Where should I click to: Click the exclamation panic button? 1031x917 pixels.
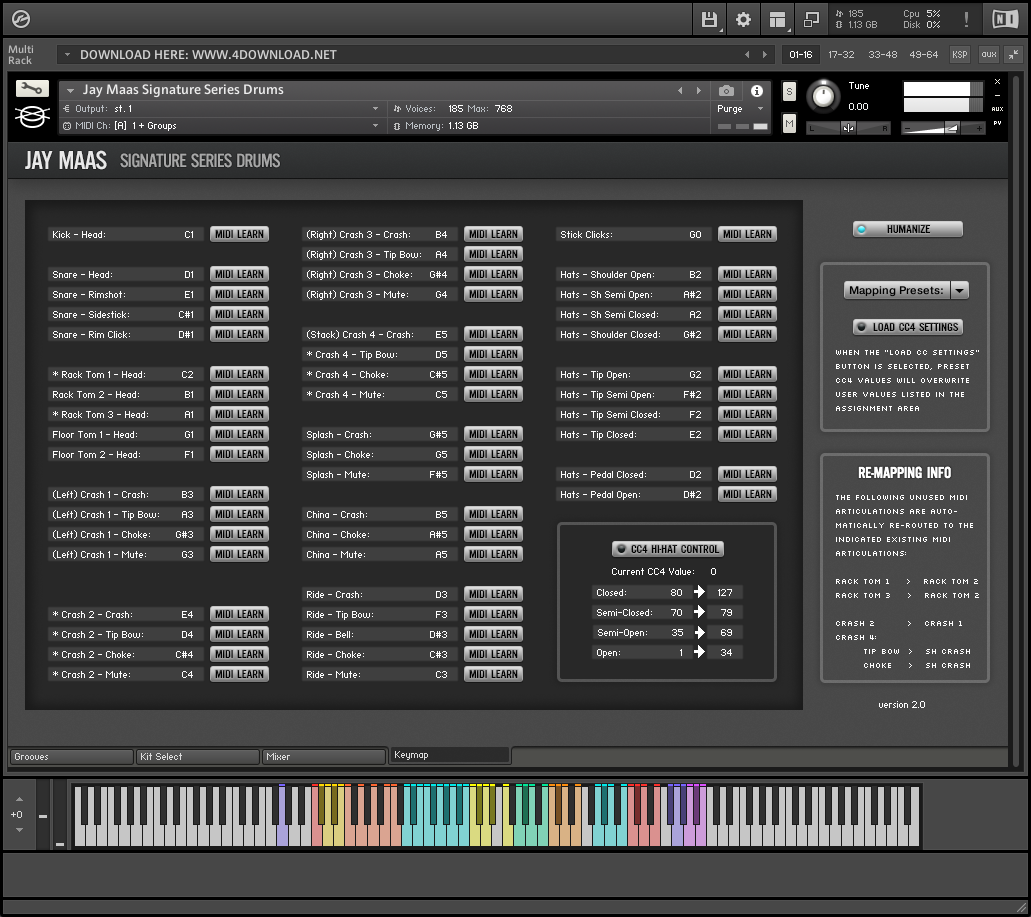[966, 20]
